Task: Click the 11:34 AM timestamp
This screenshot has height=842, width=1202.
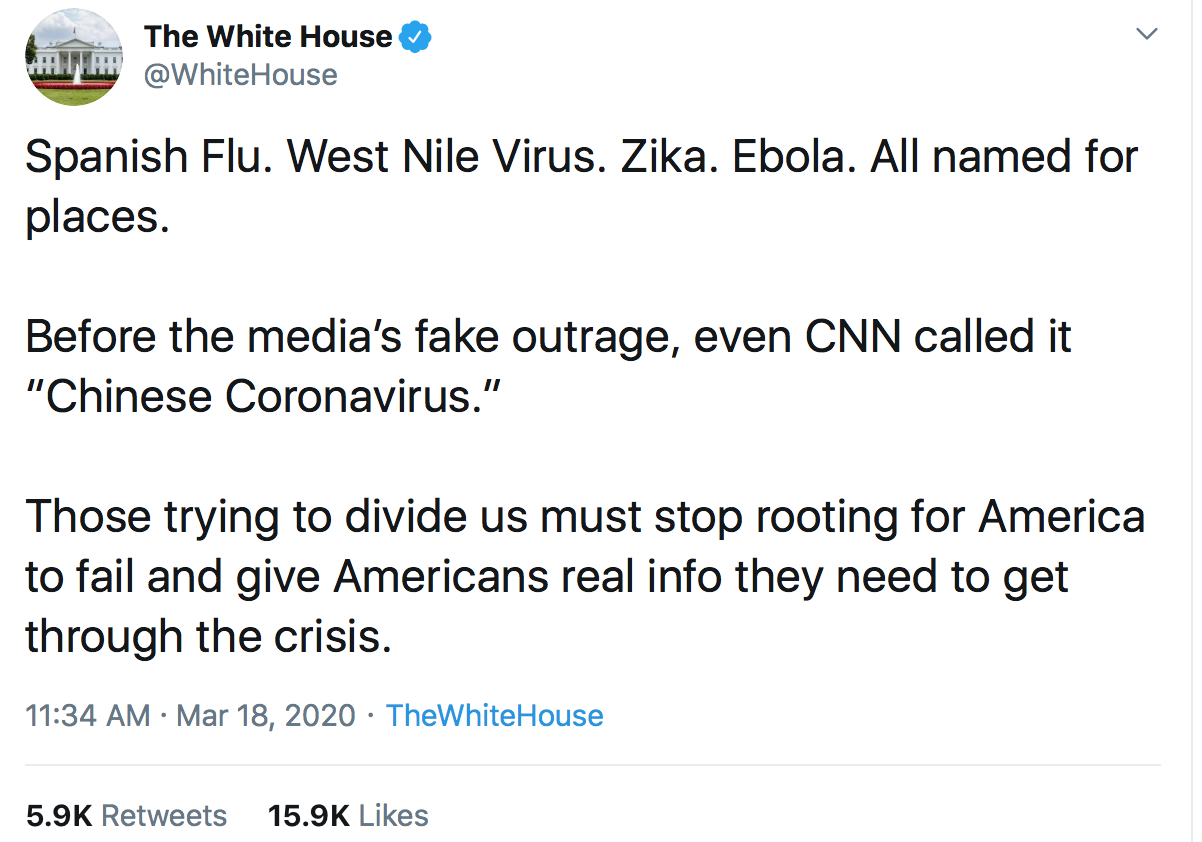Action: pyautogui.click(x=88, y=716)
